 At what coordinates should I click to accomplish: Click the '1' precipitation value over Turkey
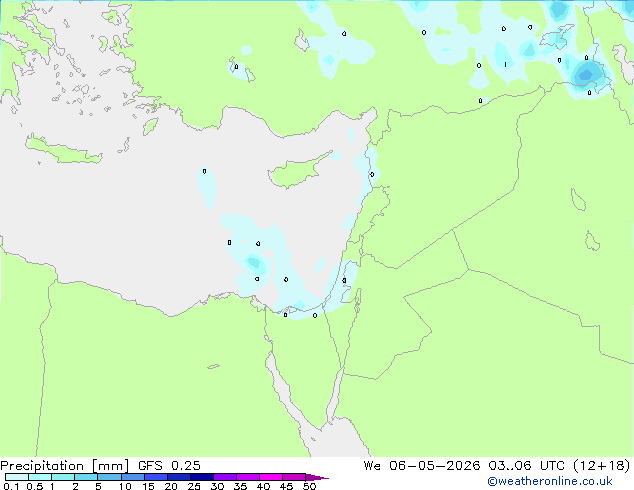coord(505,64)
